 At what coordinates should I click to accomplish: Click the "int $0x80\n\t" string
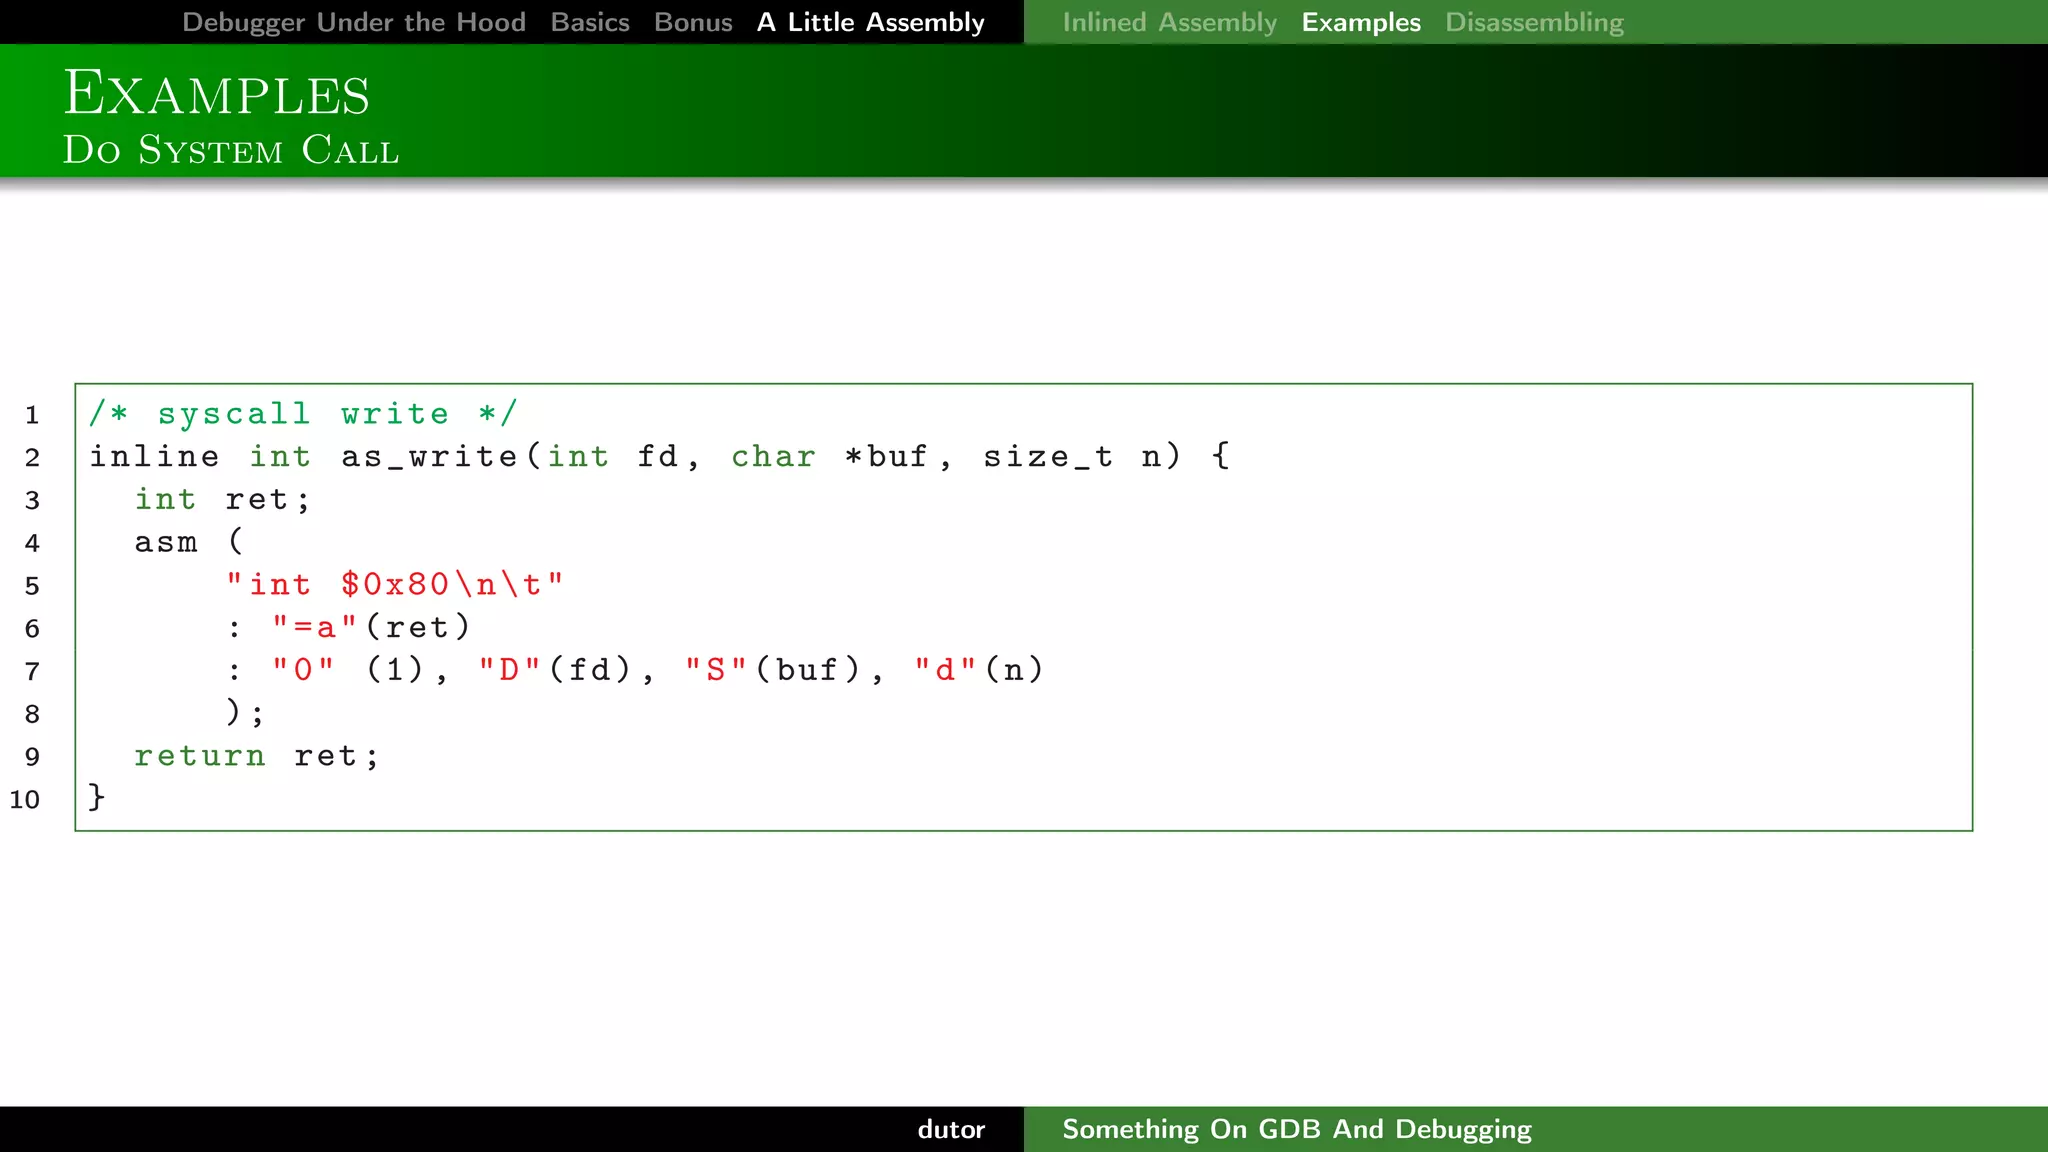click(x=395, y=583)
